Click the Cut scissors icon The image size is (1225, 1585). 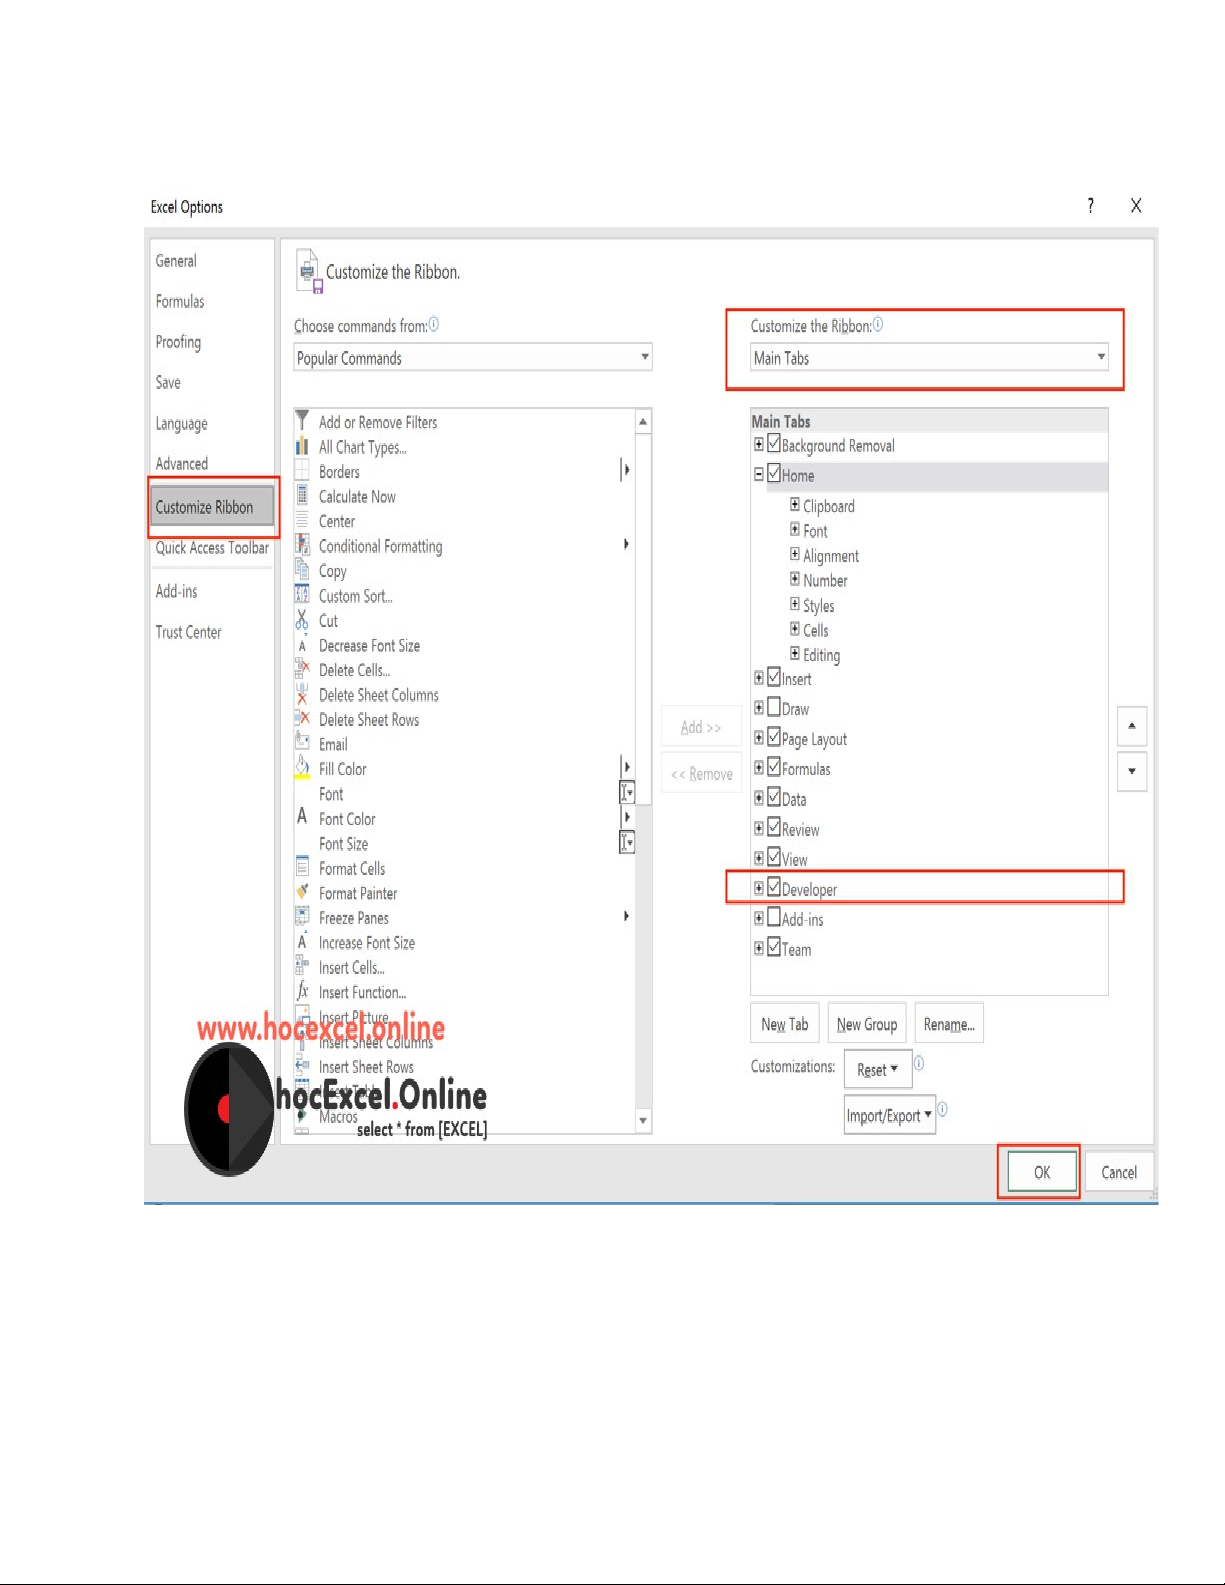coord(302,621)
